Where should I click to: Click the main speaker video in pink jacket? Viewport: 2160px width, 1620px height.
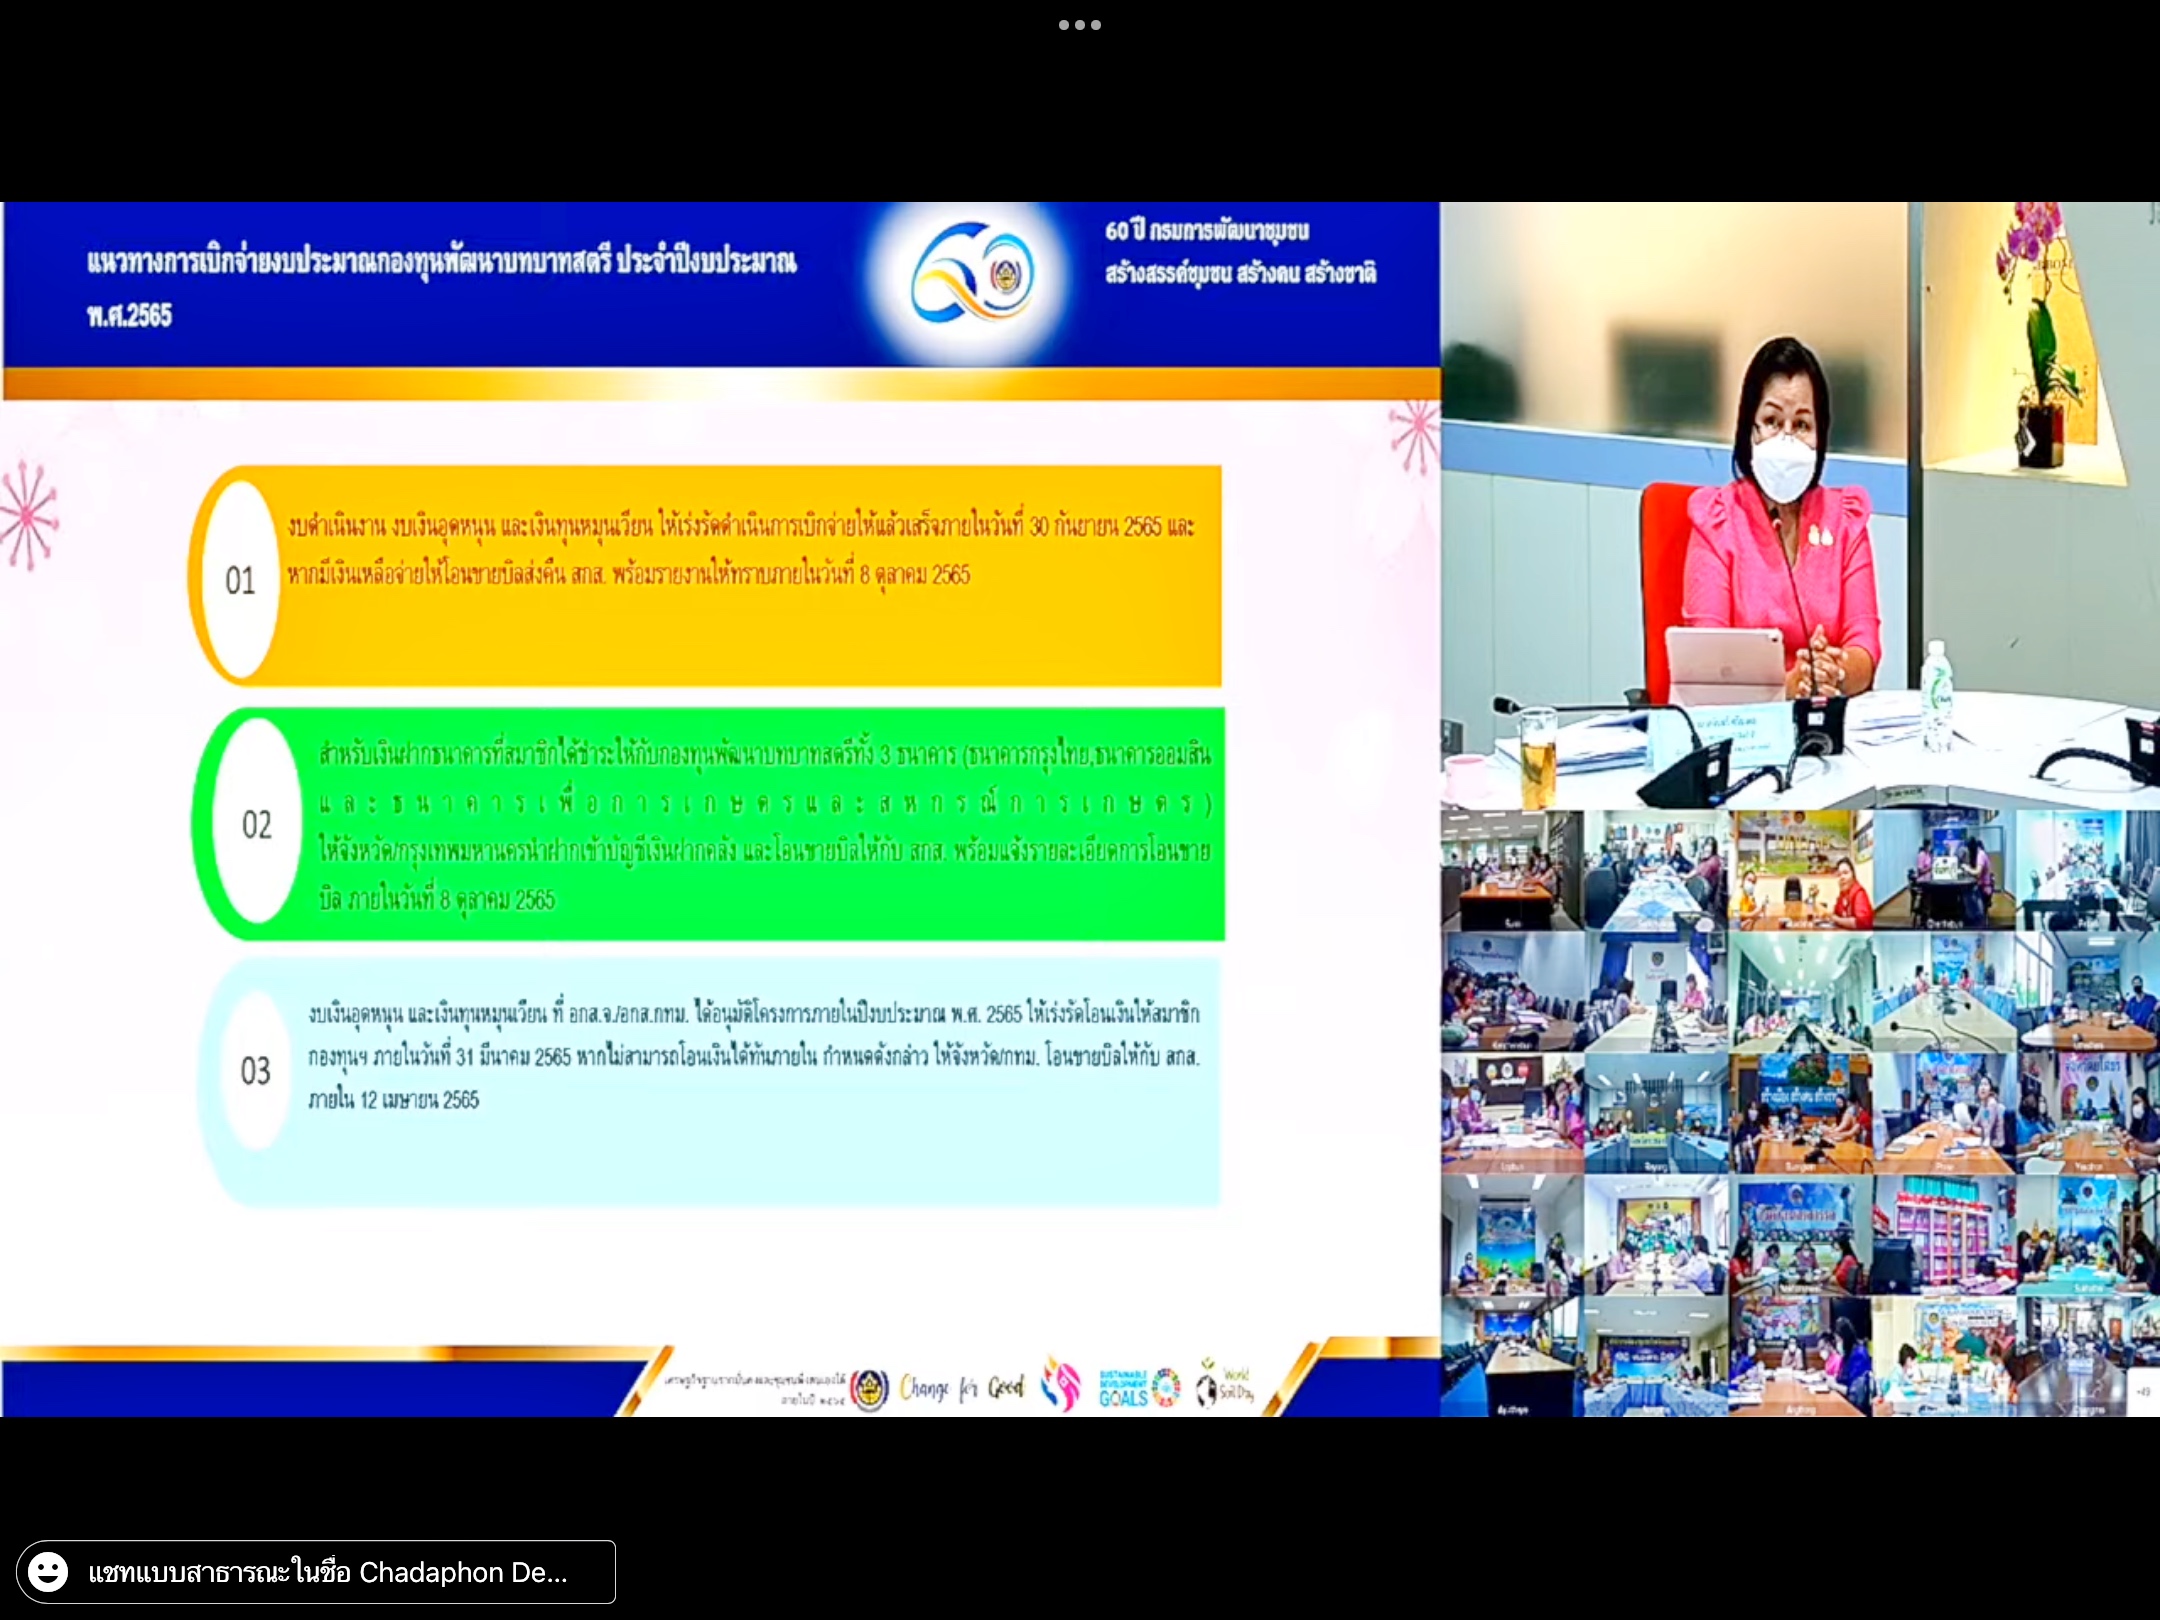1800,505
